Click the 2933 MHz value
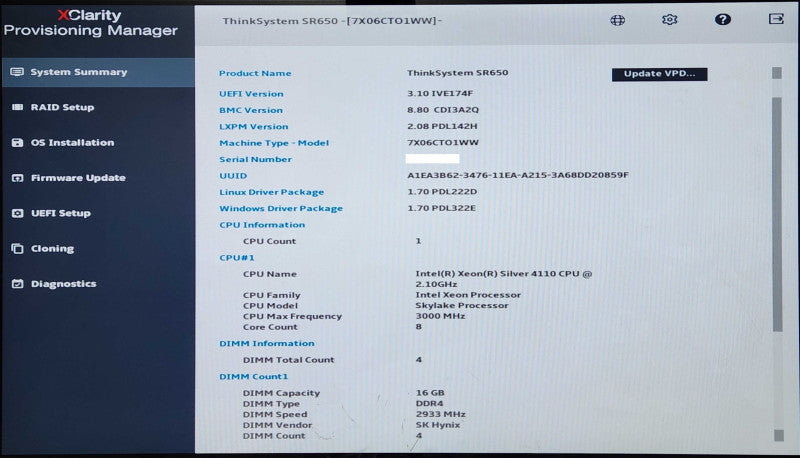 [440, 414]
